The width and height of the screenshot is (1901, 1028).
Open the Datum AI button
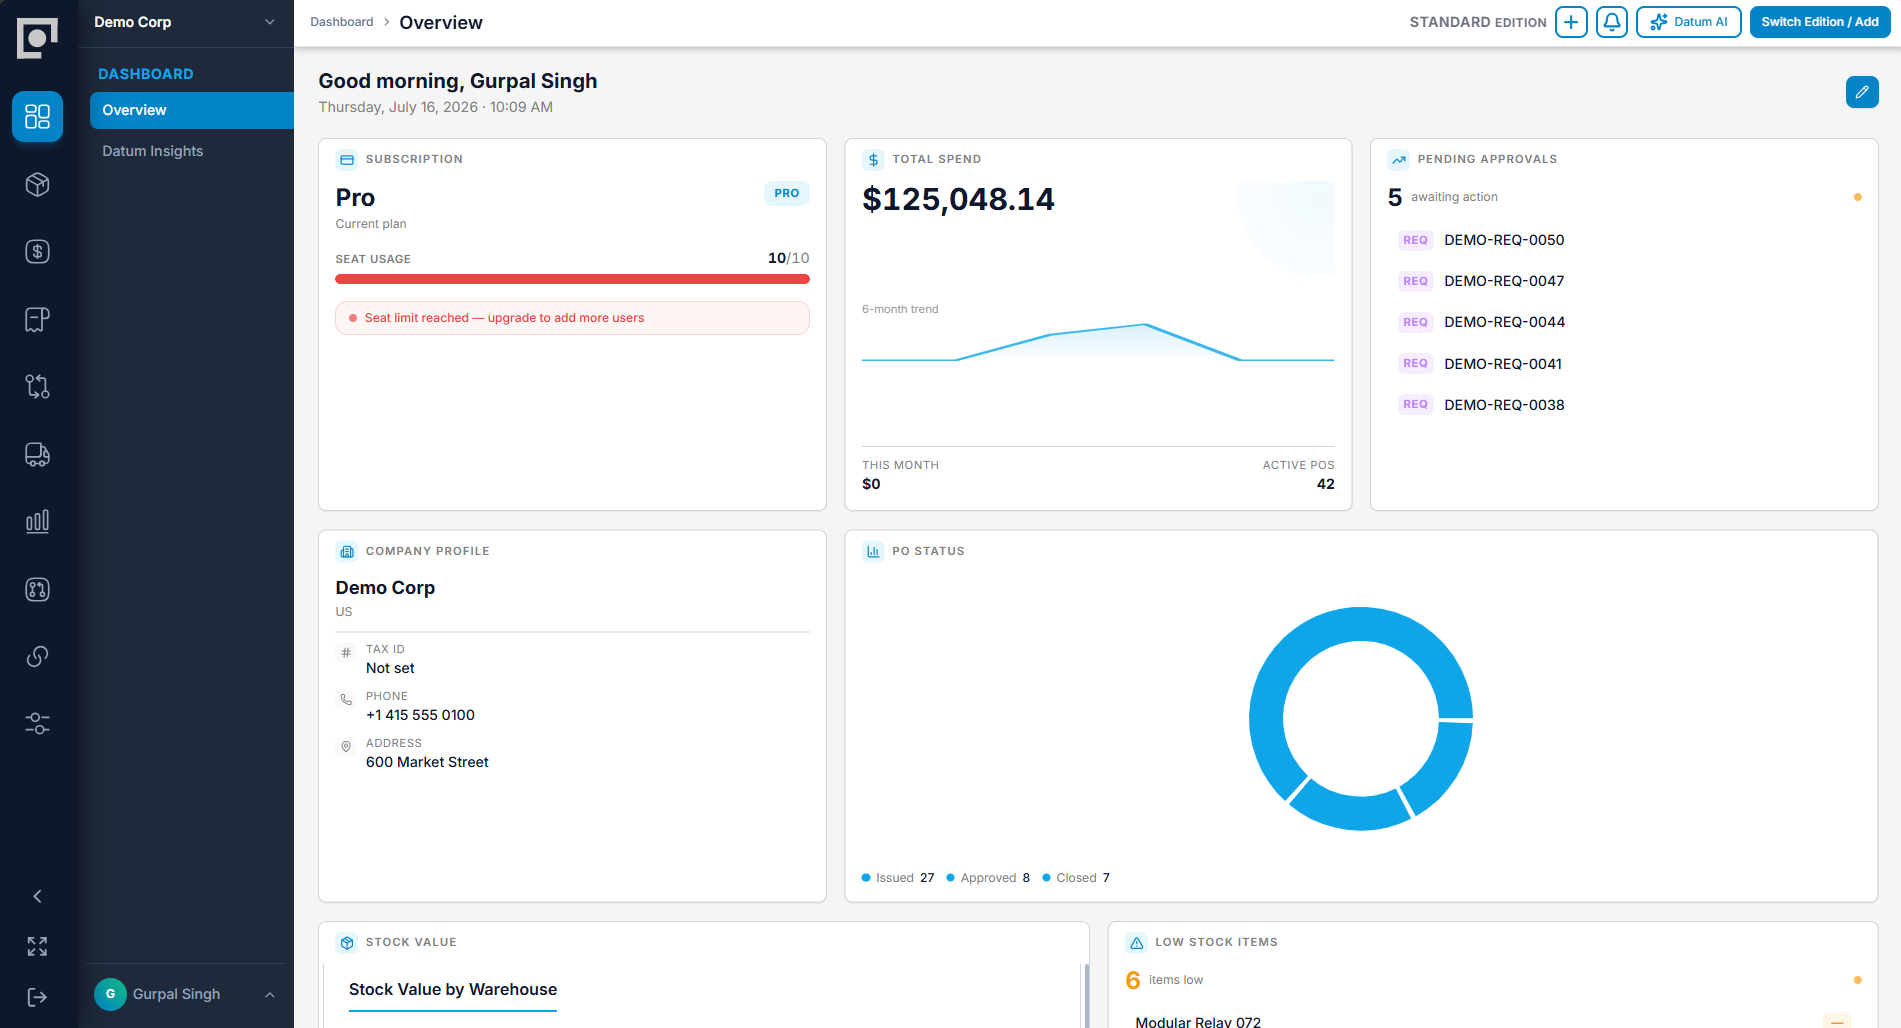click(1688, 22)
